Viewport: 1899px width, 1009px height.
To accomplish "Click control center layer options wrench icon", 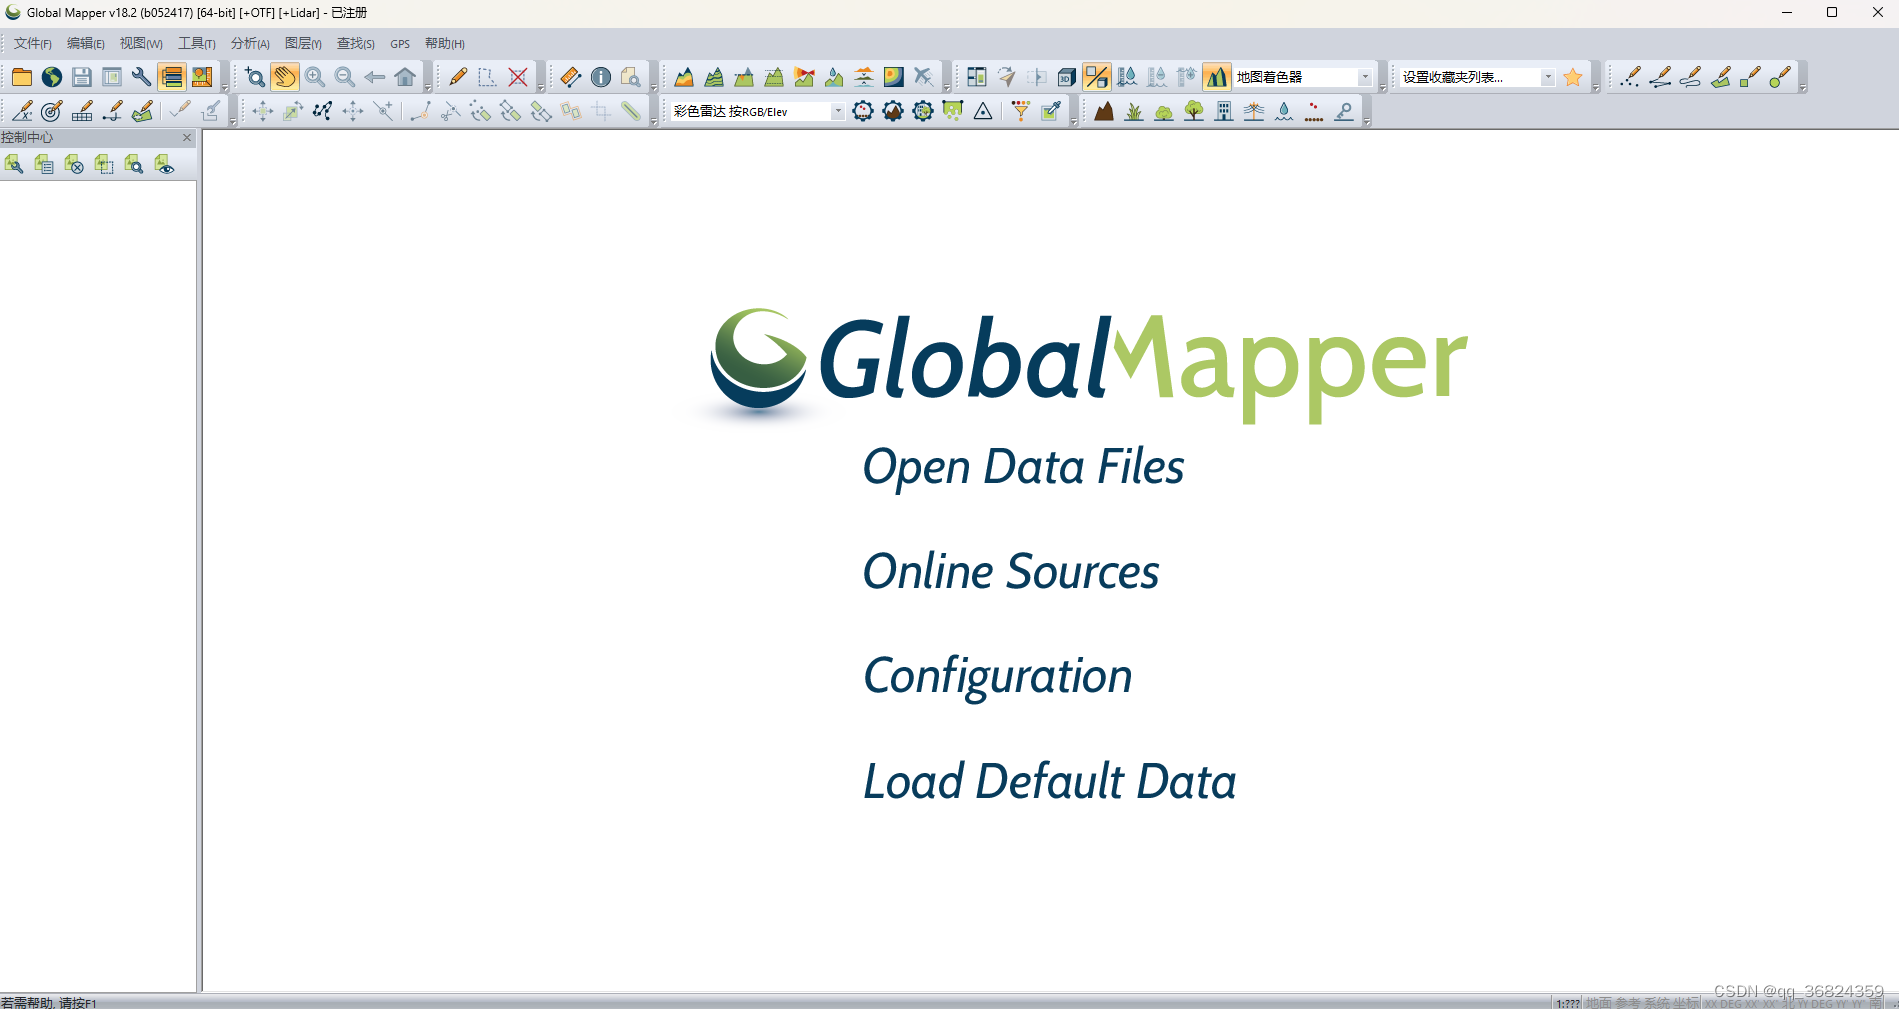I will (x=14, y=164).
